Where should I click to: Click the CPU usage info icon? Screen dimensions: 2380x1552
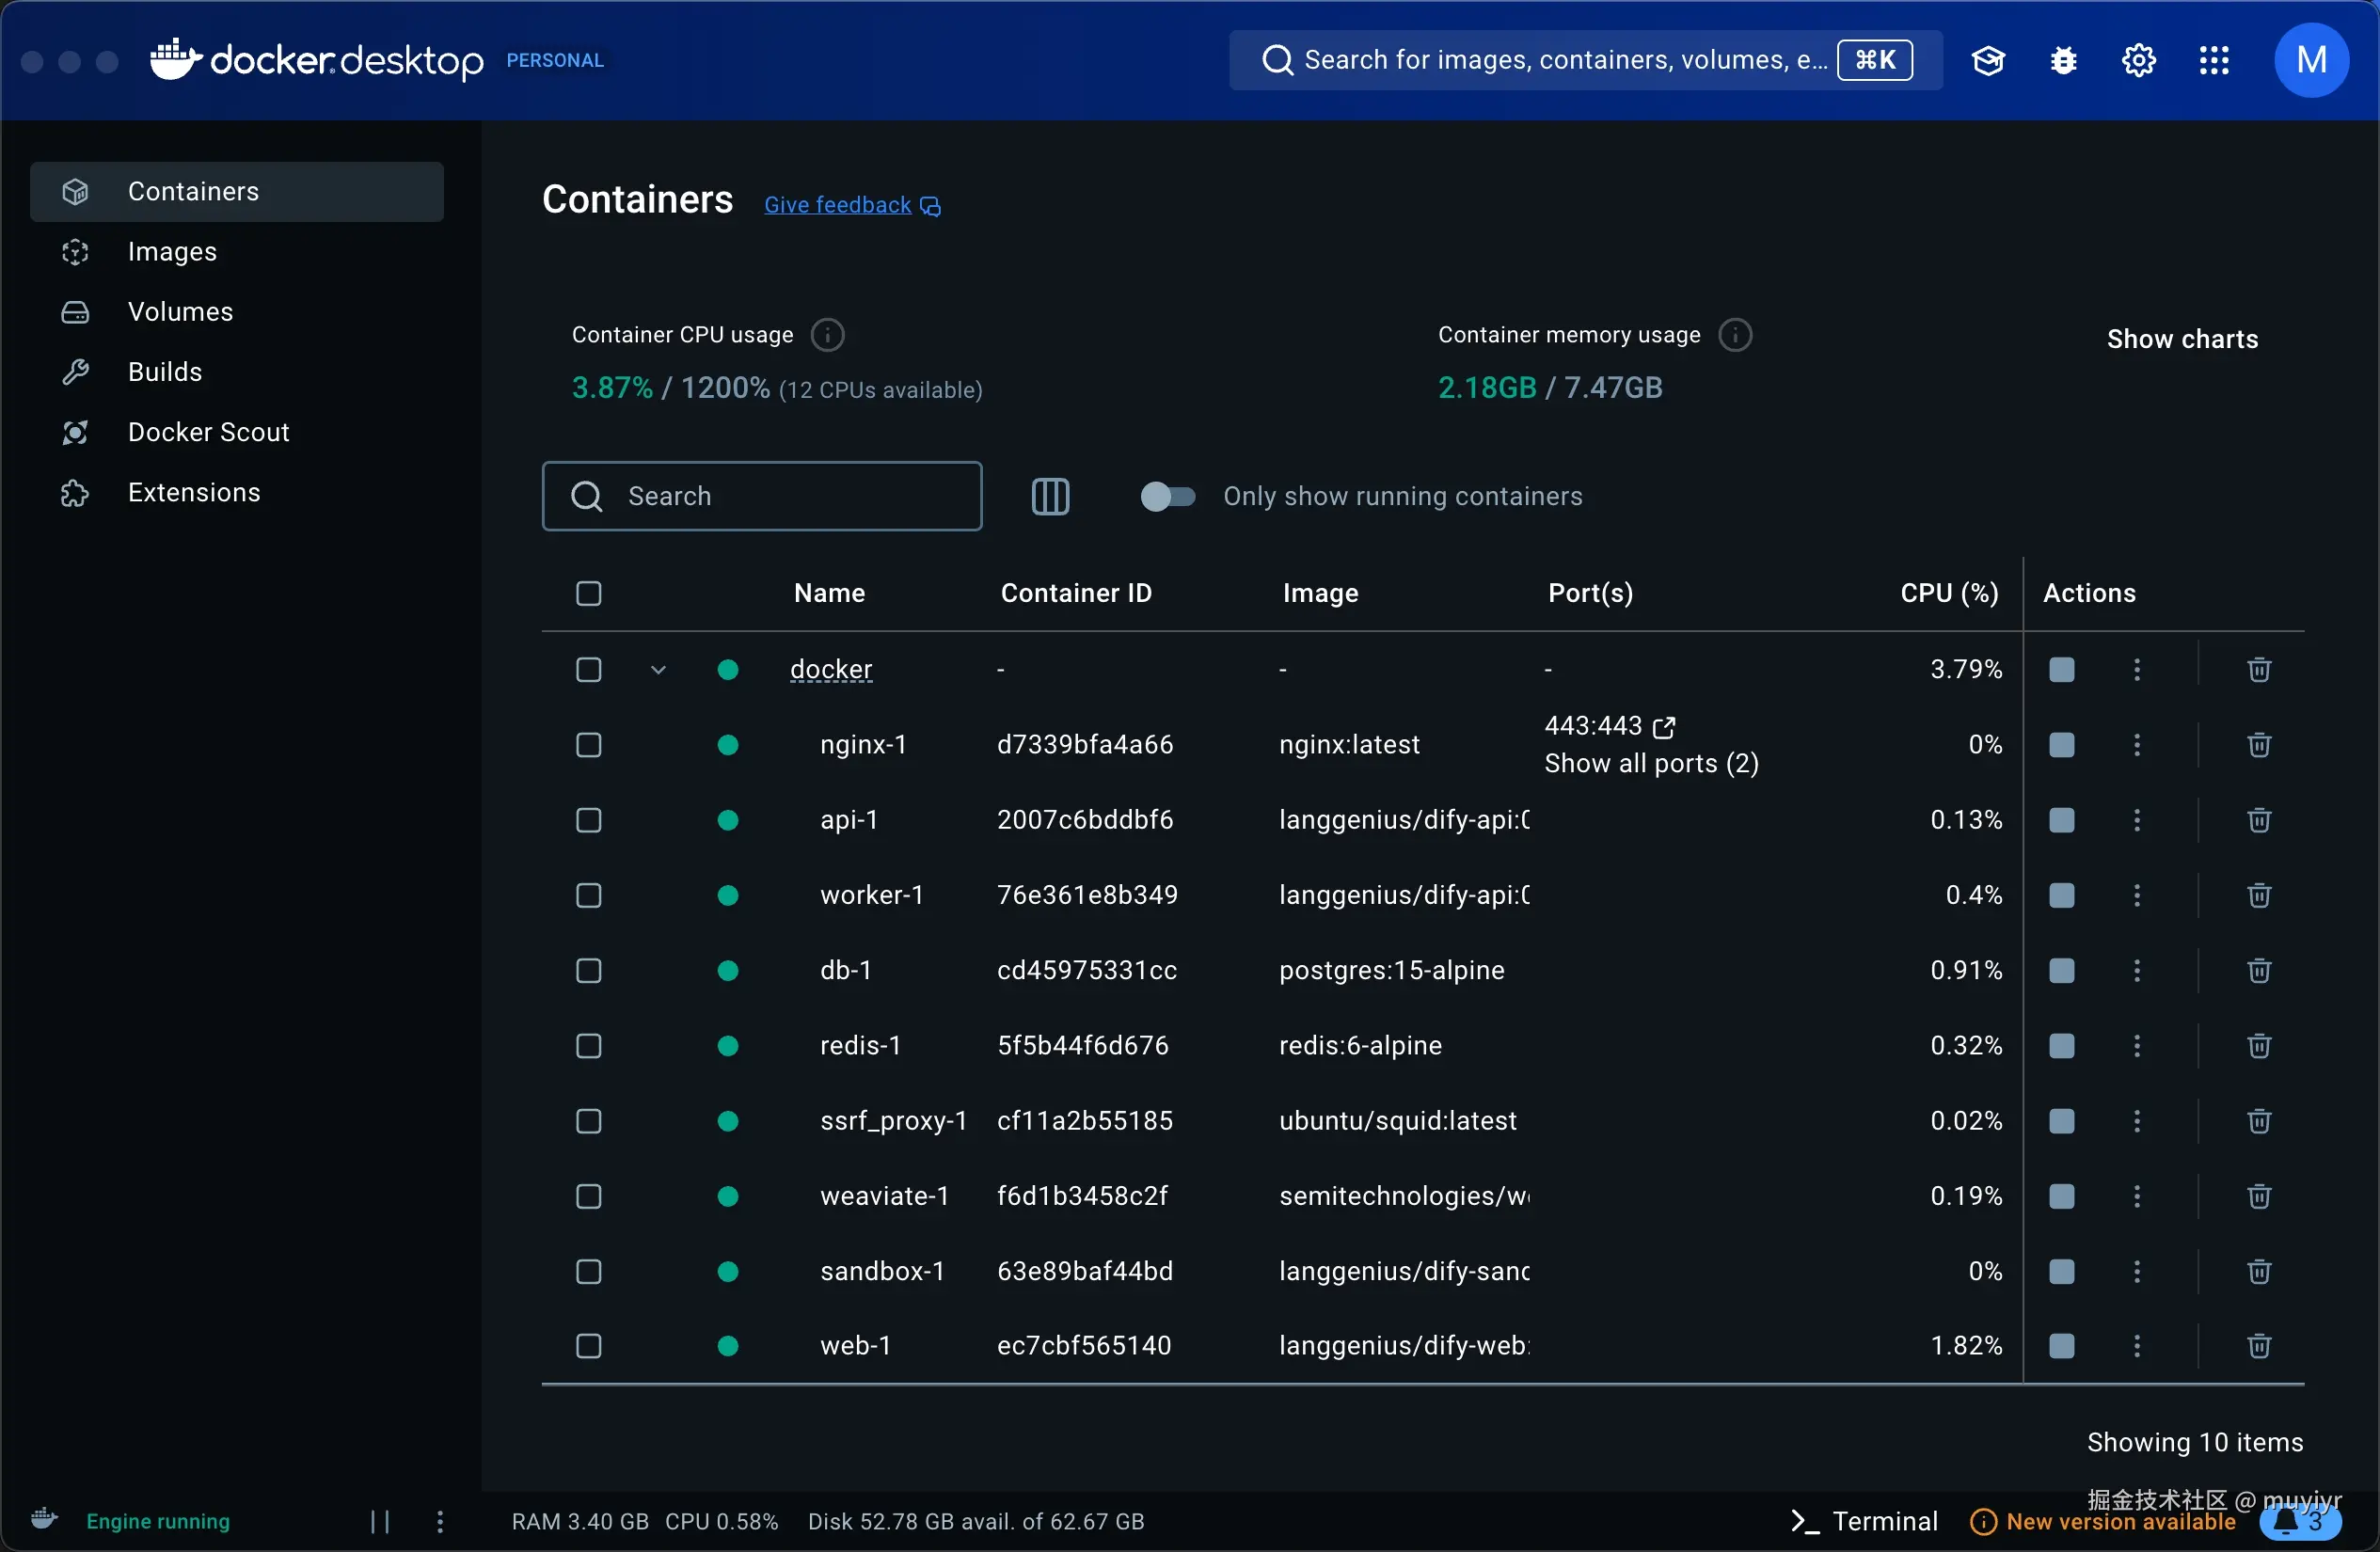click(827, 335)
